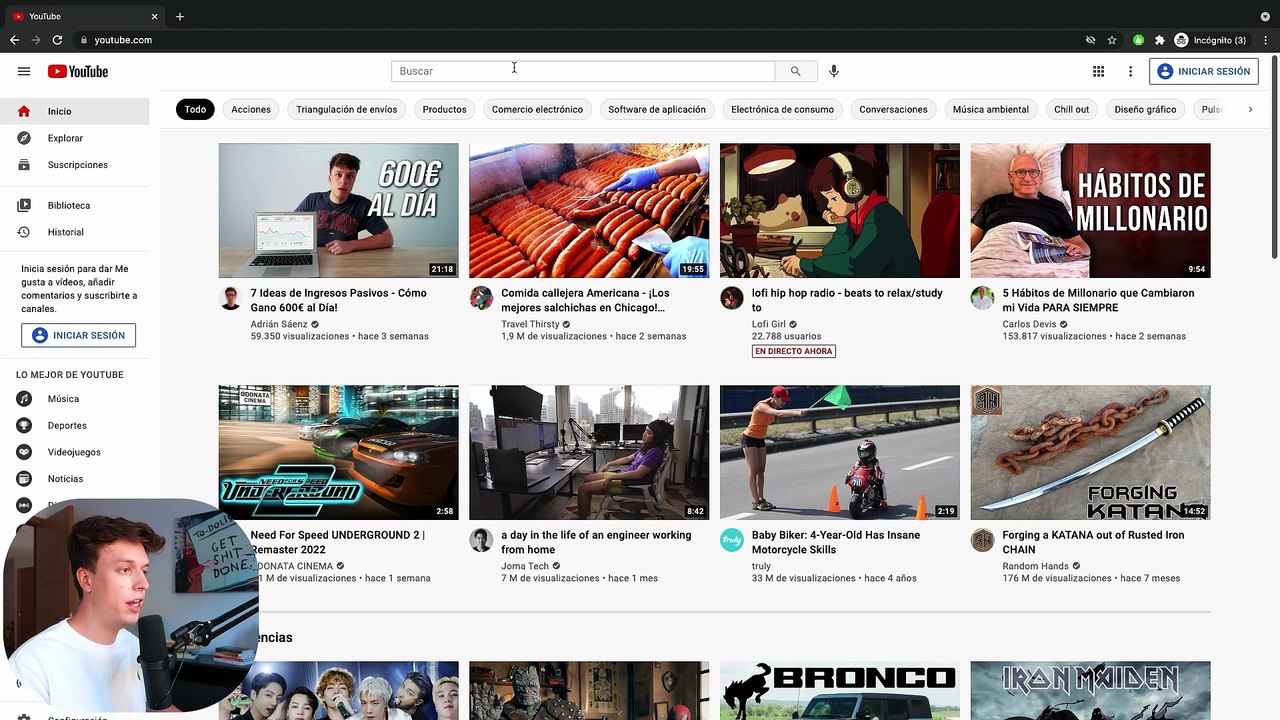The width and height of the screenshot is (1280, 720).
Task: Click inside the Buscar search field
Action: pyautogui.click(x=583, y=71)
